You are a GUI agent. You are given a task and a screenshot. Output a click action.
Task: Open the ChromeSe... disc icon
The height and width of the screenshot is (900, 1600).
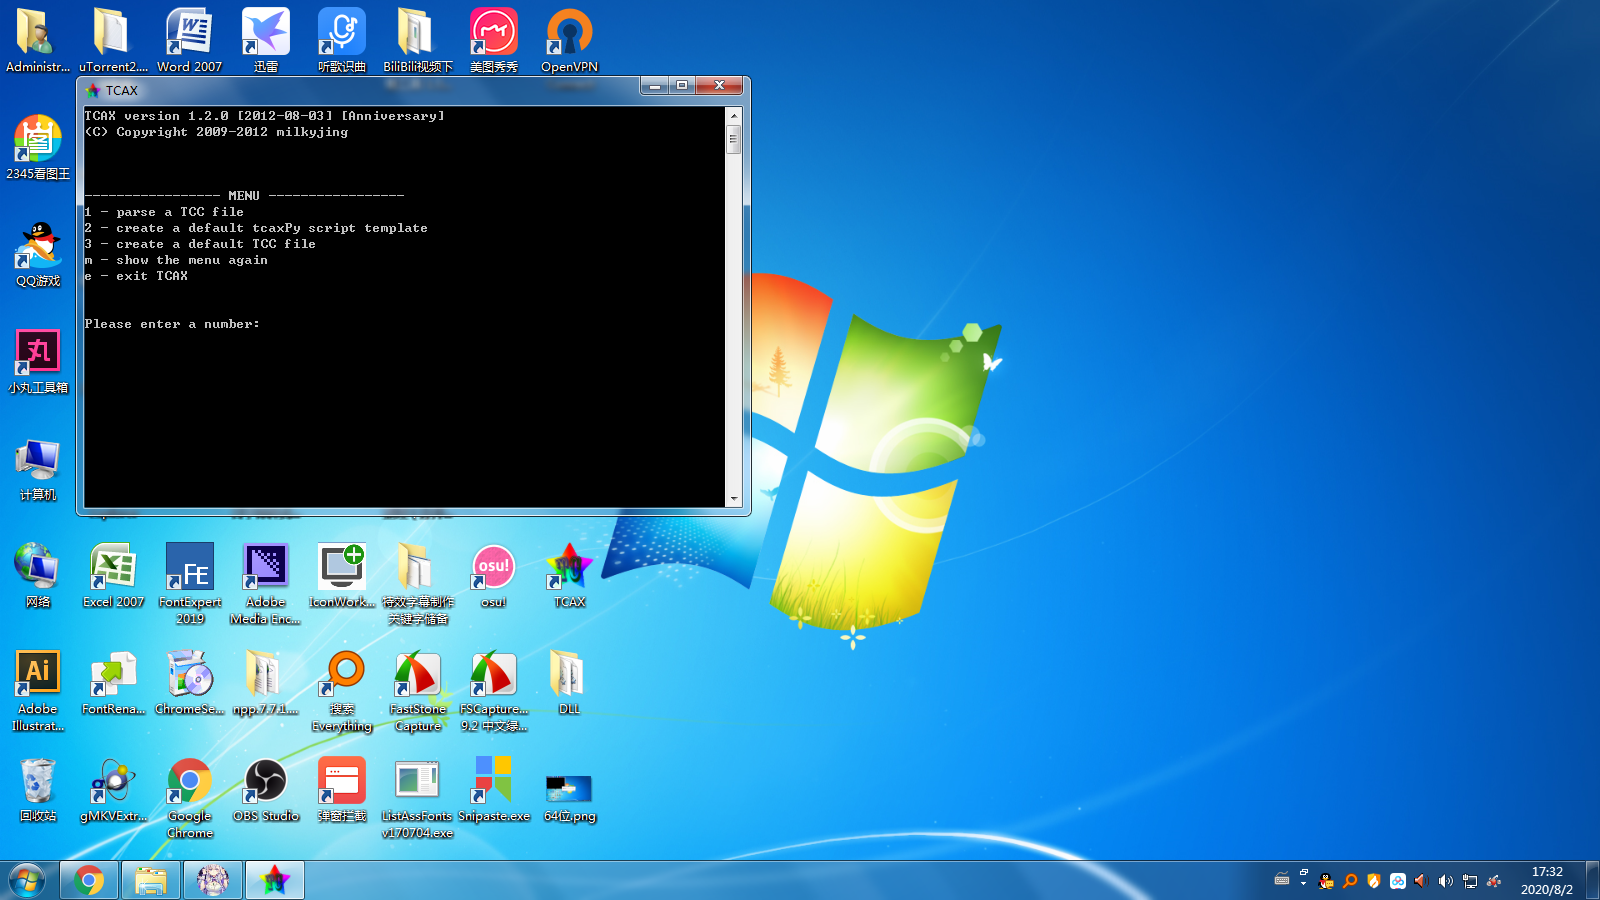(189, 682)
